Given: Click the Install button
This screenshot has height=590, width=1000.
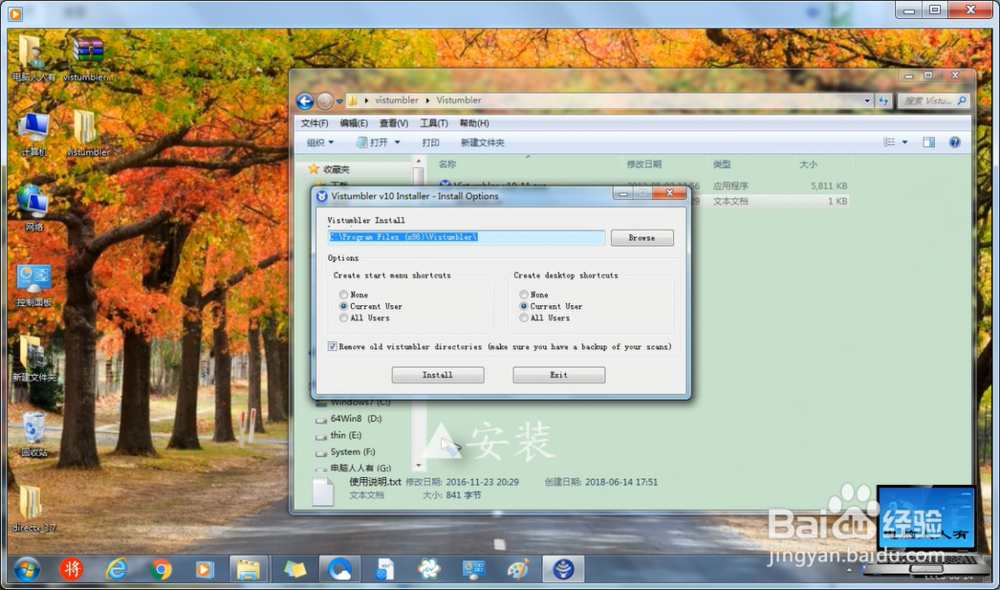Looking at the screenshot, I should 438,375.
